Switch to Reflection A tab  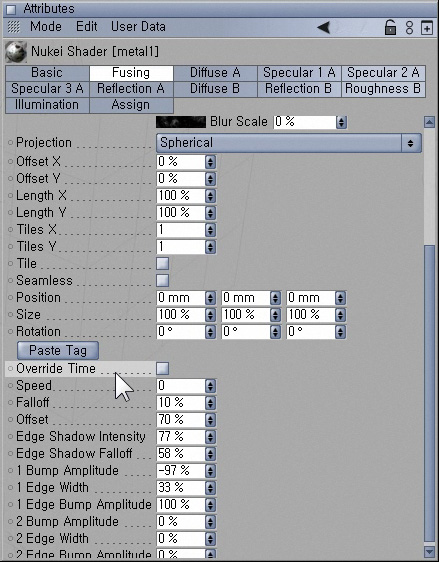point(131,89)
